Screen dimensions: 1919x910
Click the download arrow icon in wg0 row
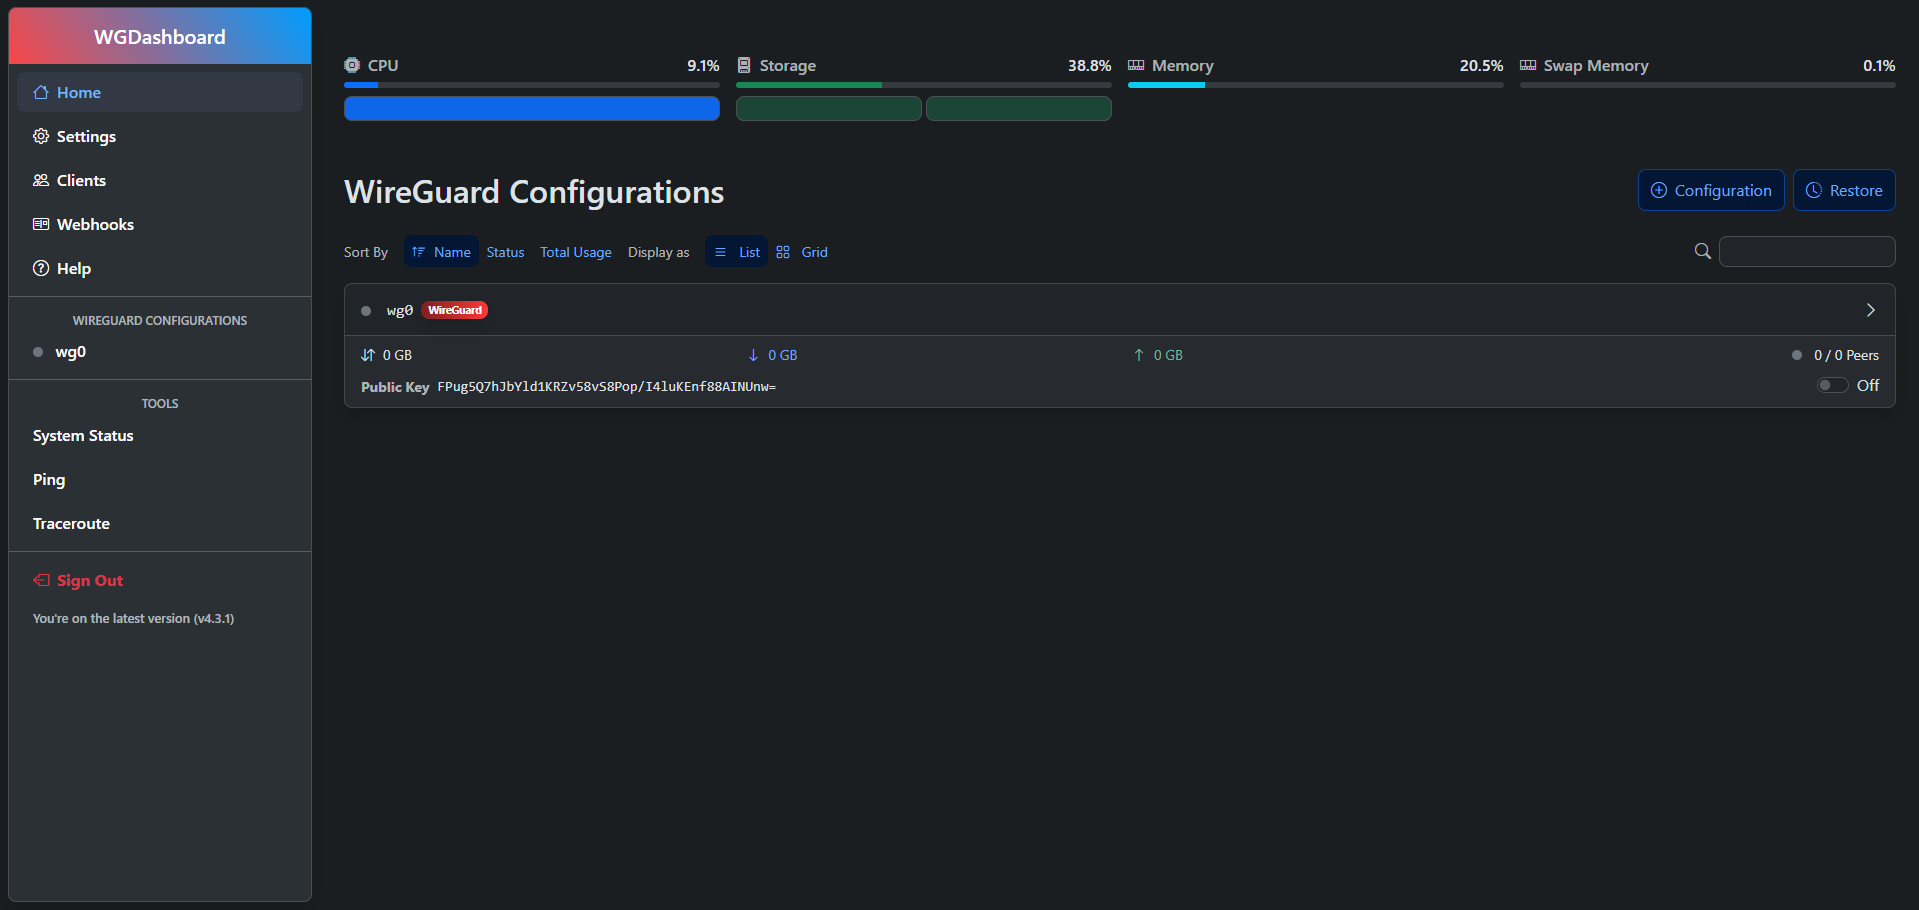(753, 355)
